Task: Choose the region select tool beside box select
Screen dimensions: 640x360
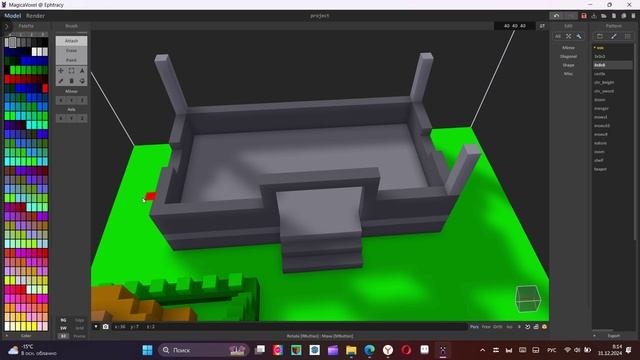Action: click(82, 71)
